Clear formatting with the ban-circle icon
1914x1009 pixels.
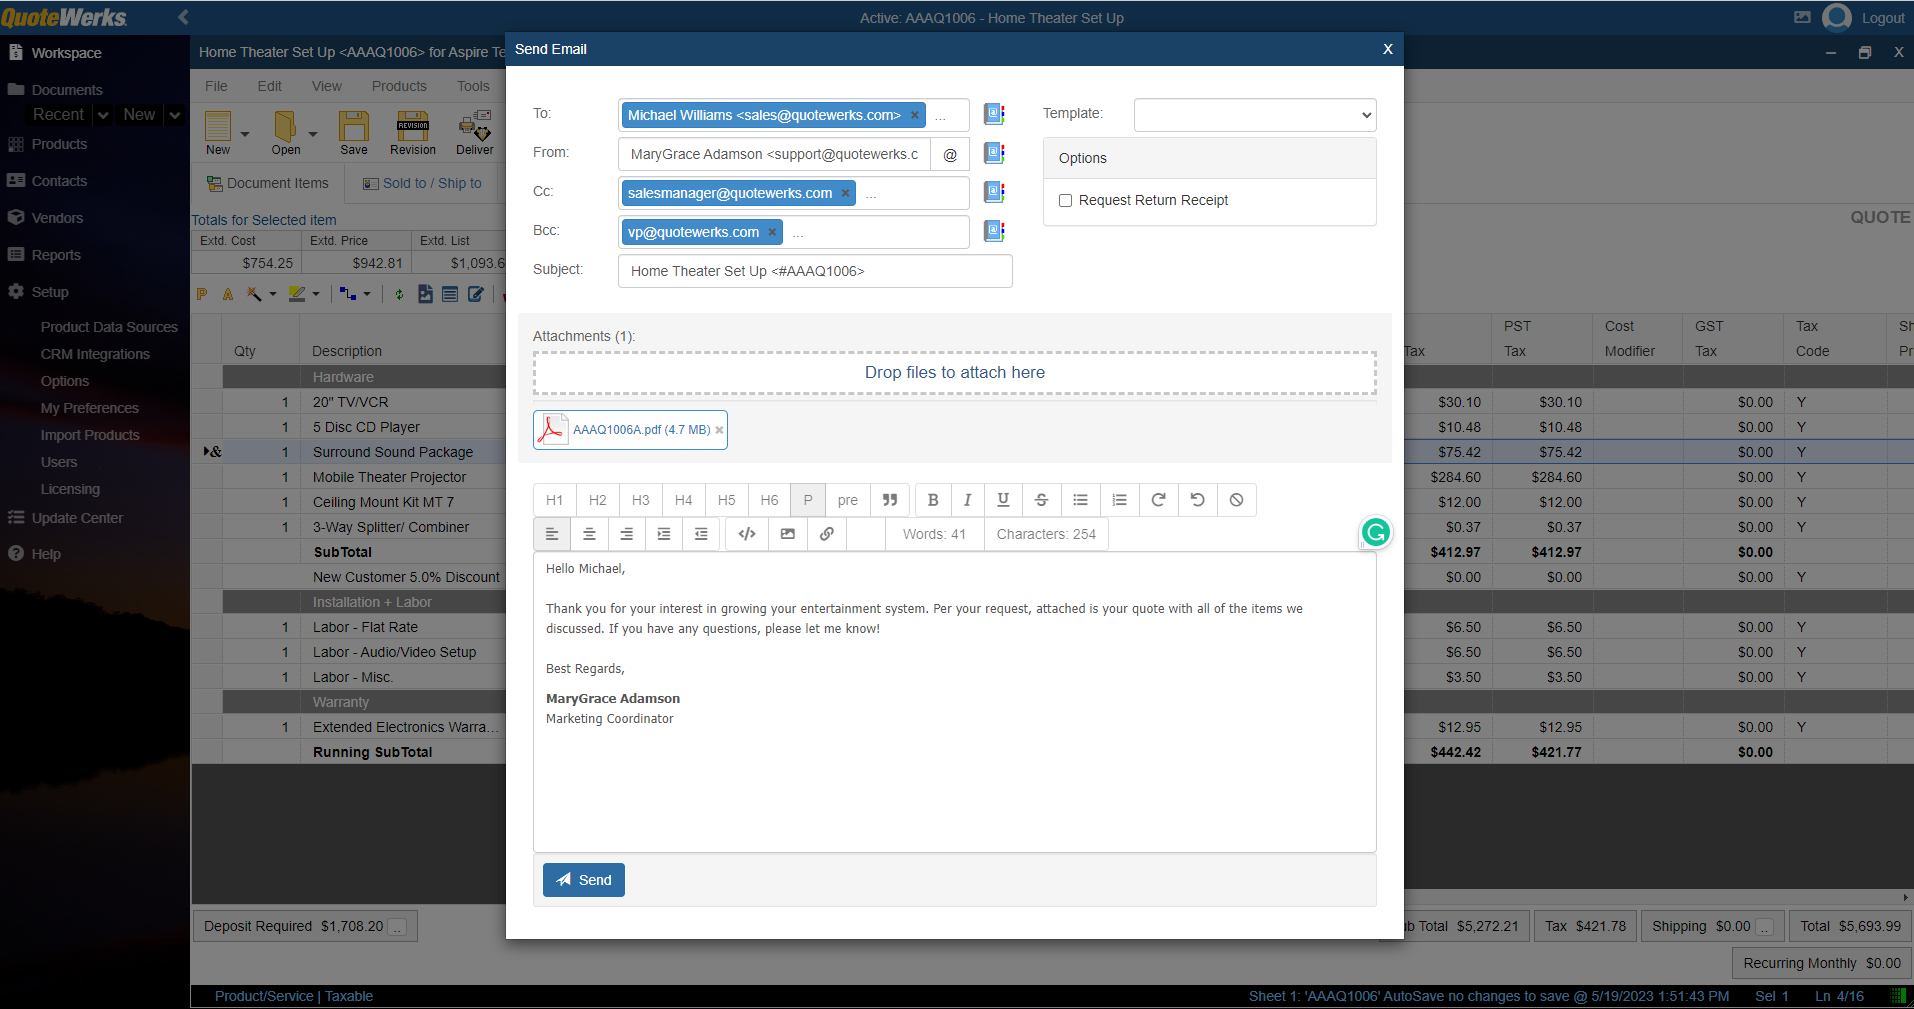tap(1236, 500)
